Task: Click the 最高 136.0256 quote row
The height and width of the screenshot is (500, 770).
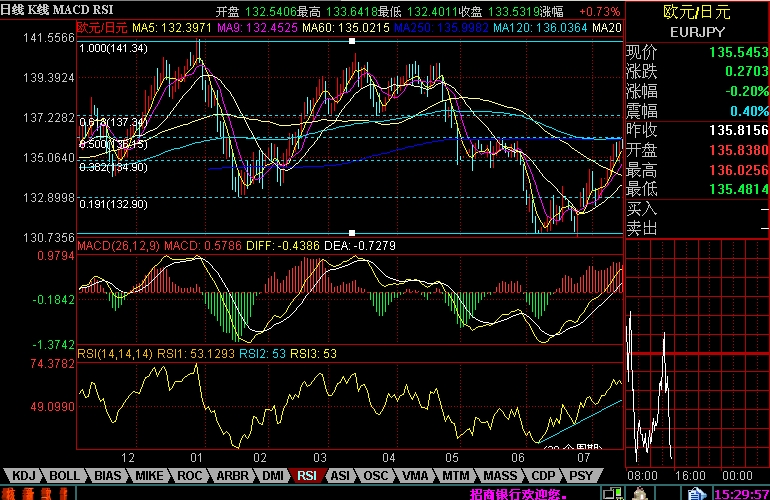Action: tap(697, 170)
